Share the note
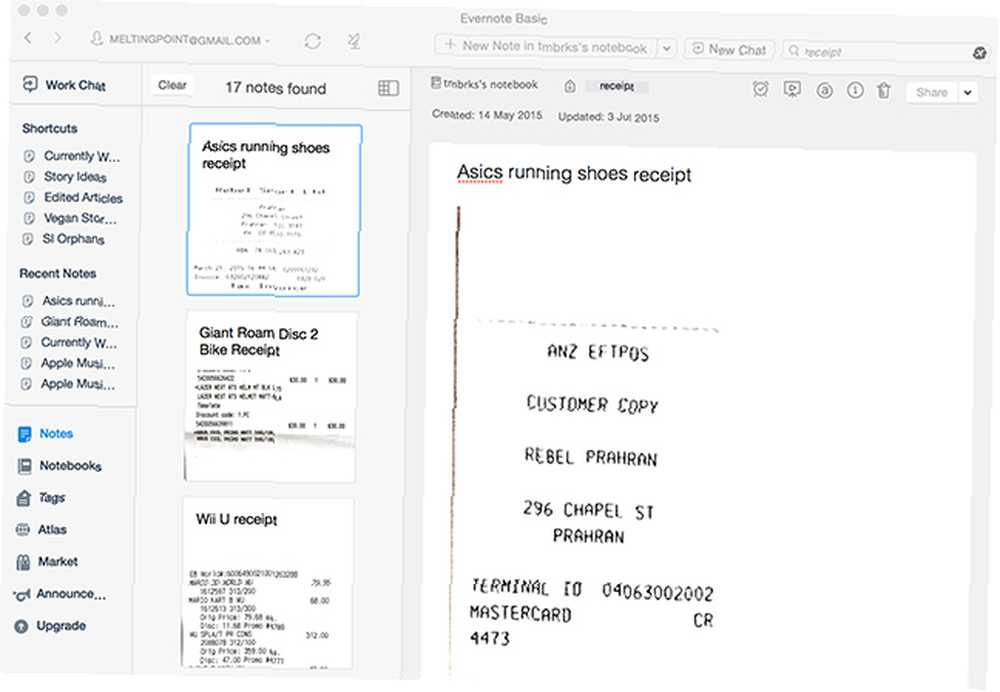Image resolution: width=1000 pixels, height=692 pixels. pyautogui.click(x=931, y=92)
